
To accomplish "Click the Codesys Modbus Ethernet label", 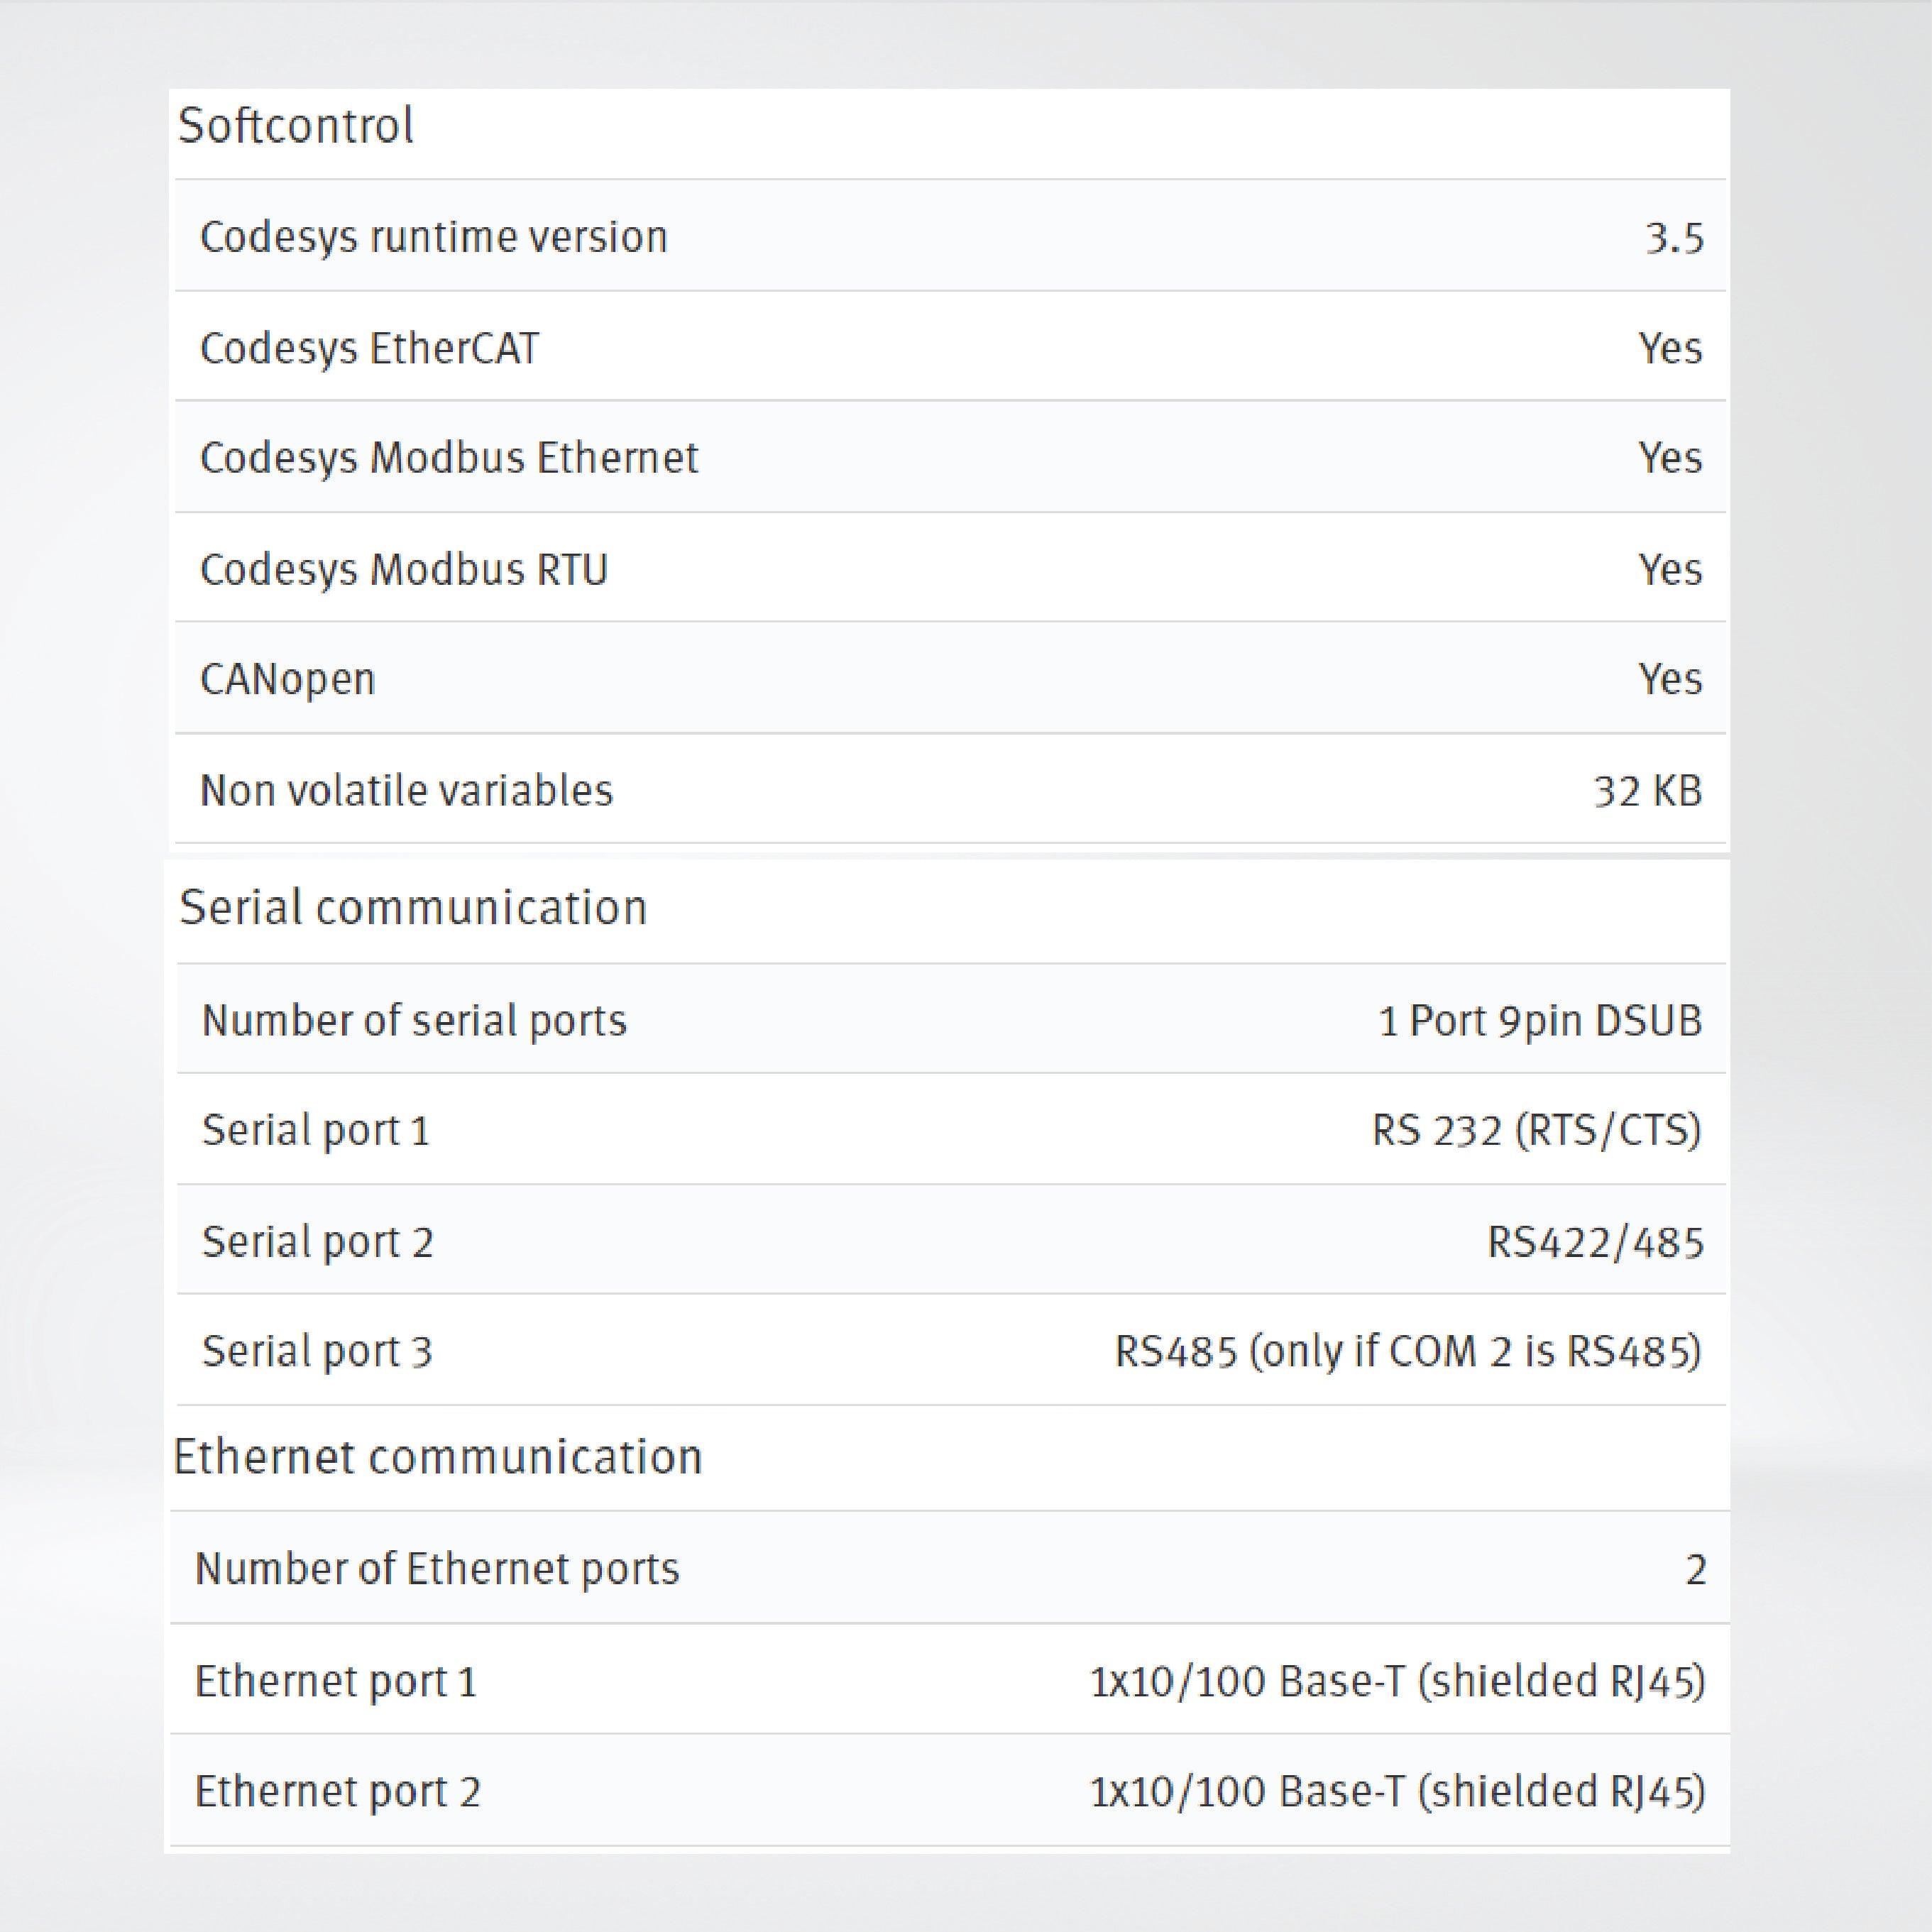I will (449, 458).
